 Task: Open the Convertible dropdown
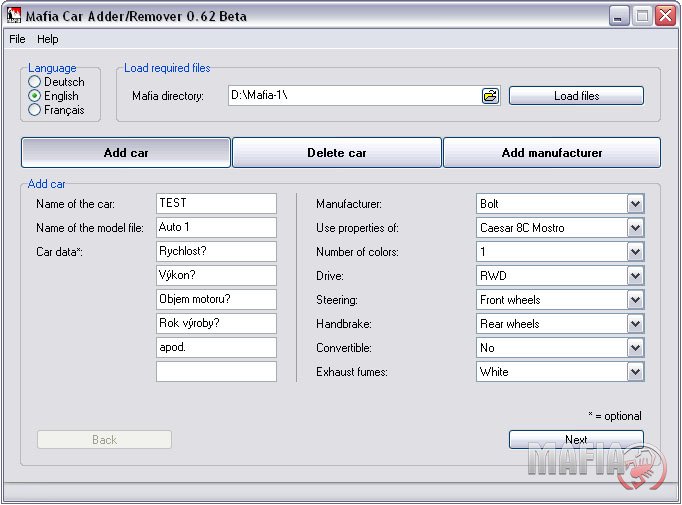click(x=635, y=348)
